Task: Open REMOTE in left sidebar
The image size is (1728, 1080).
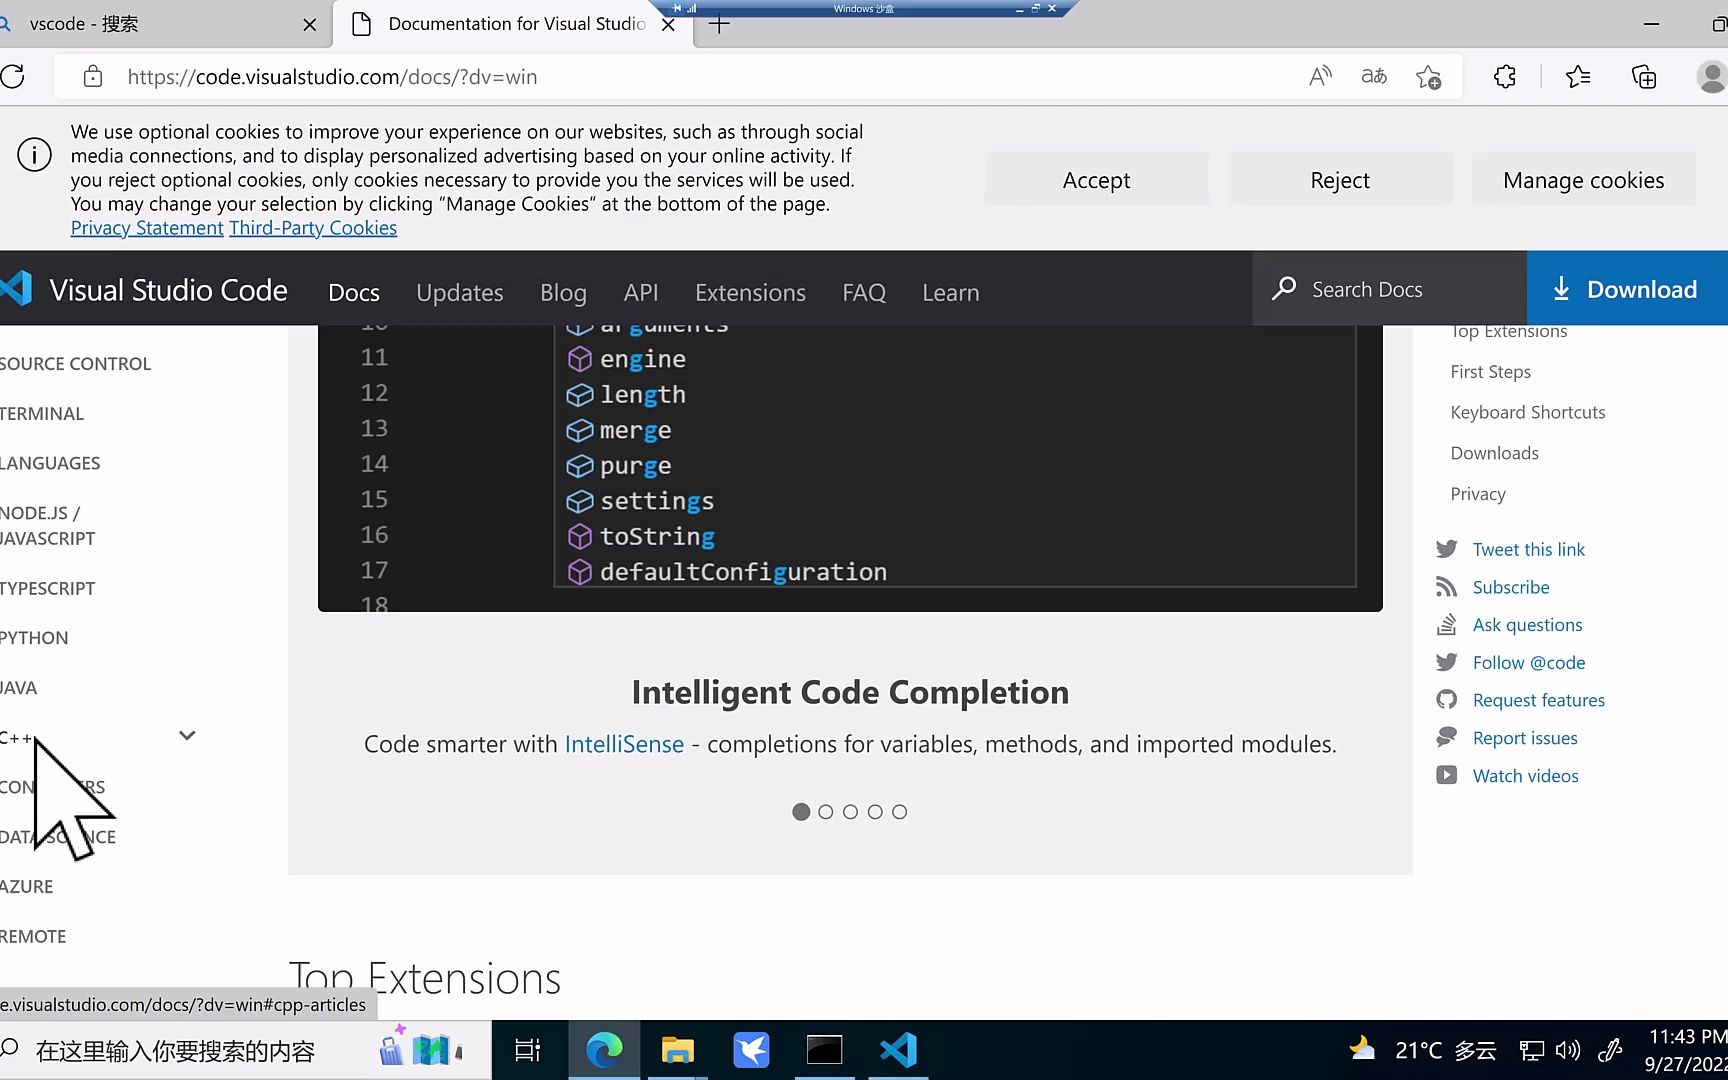Action: coord(33,937)
